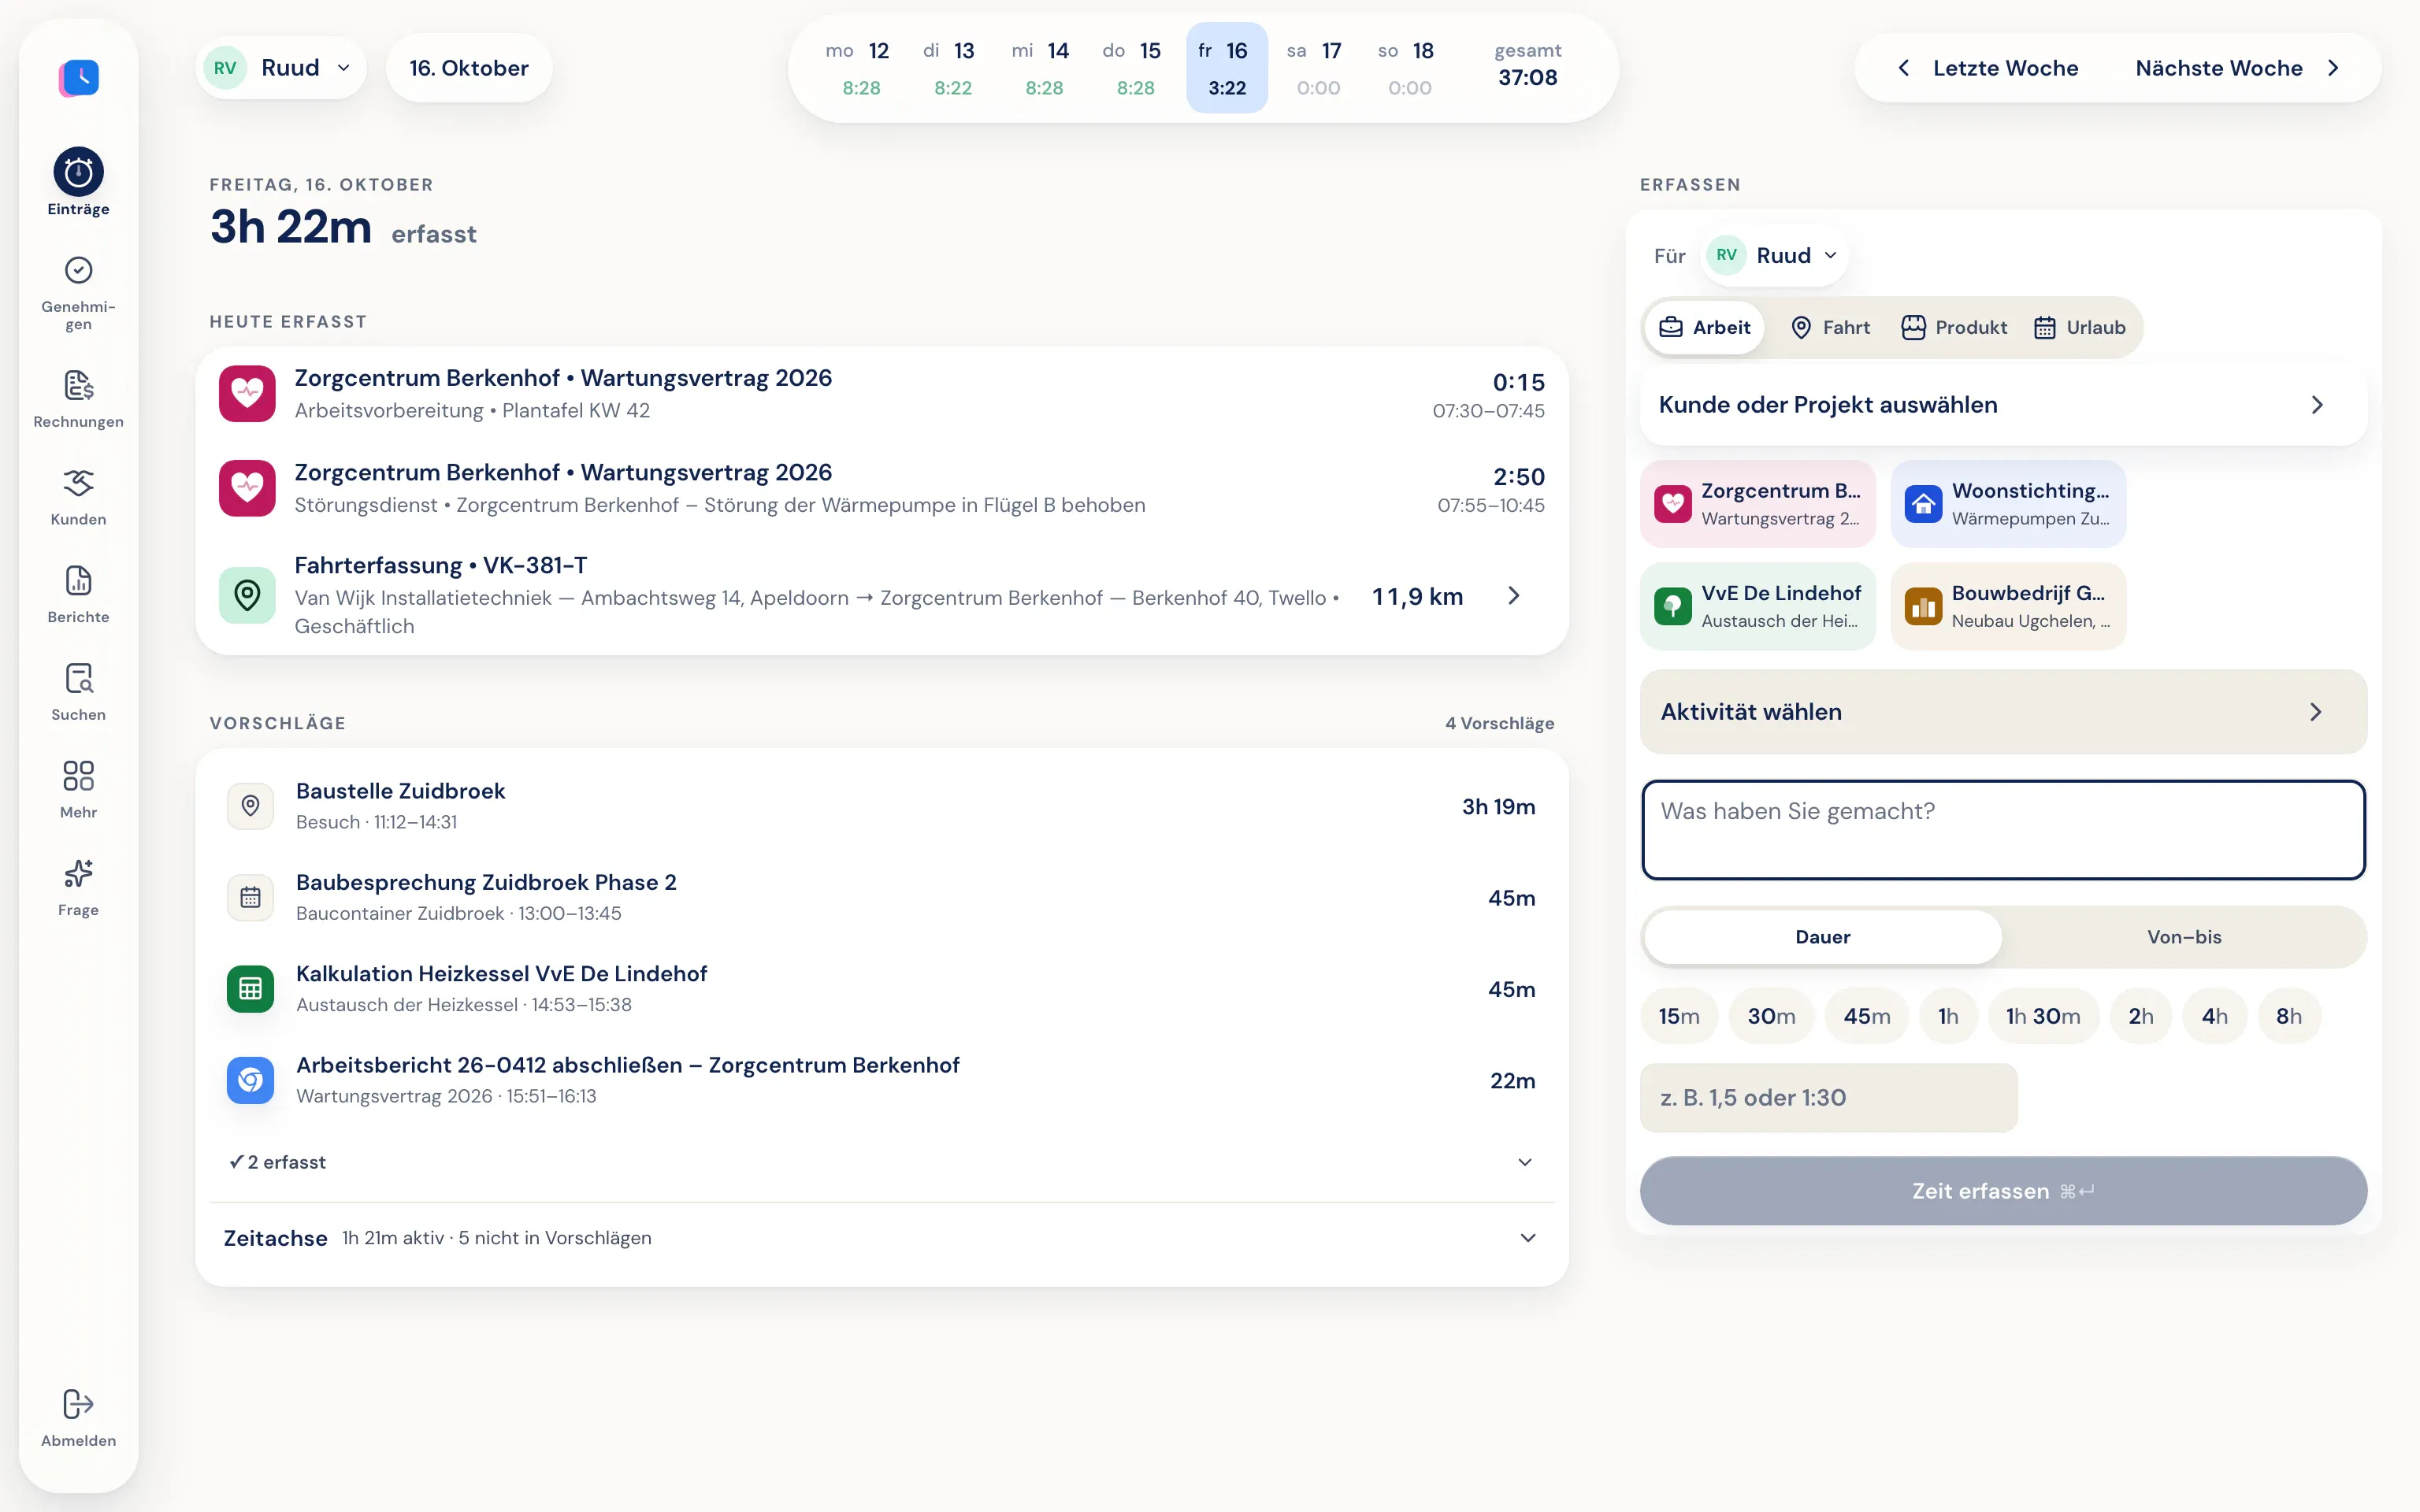Open Rechnungen in the sidebar
The height and width of the screenshot is (1512, 2420).
[78, 399]
